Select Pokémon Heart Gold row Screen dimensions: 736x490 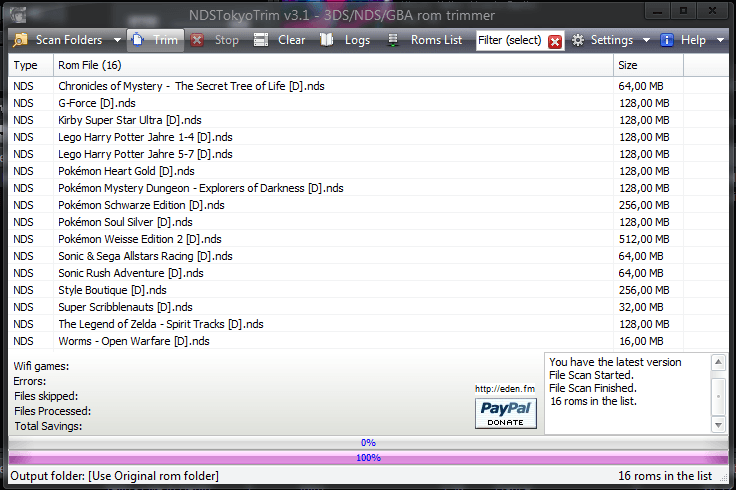(368, 171)
